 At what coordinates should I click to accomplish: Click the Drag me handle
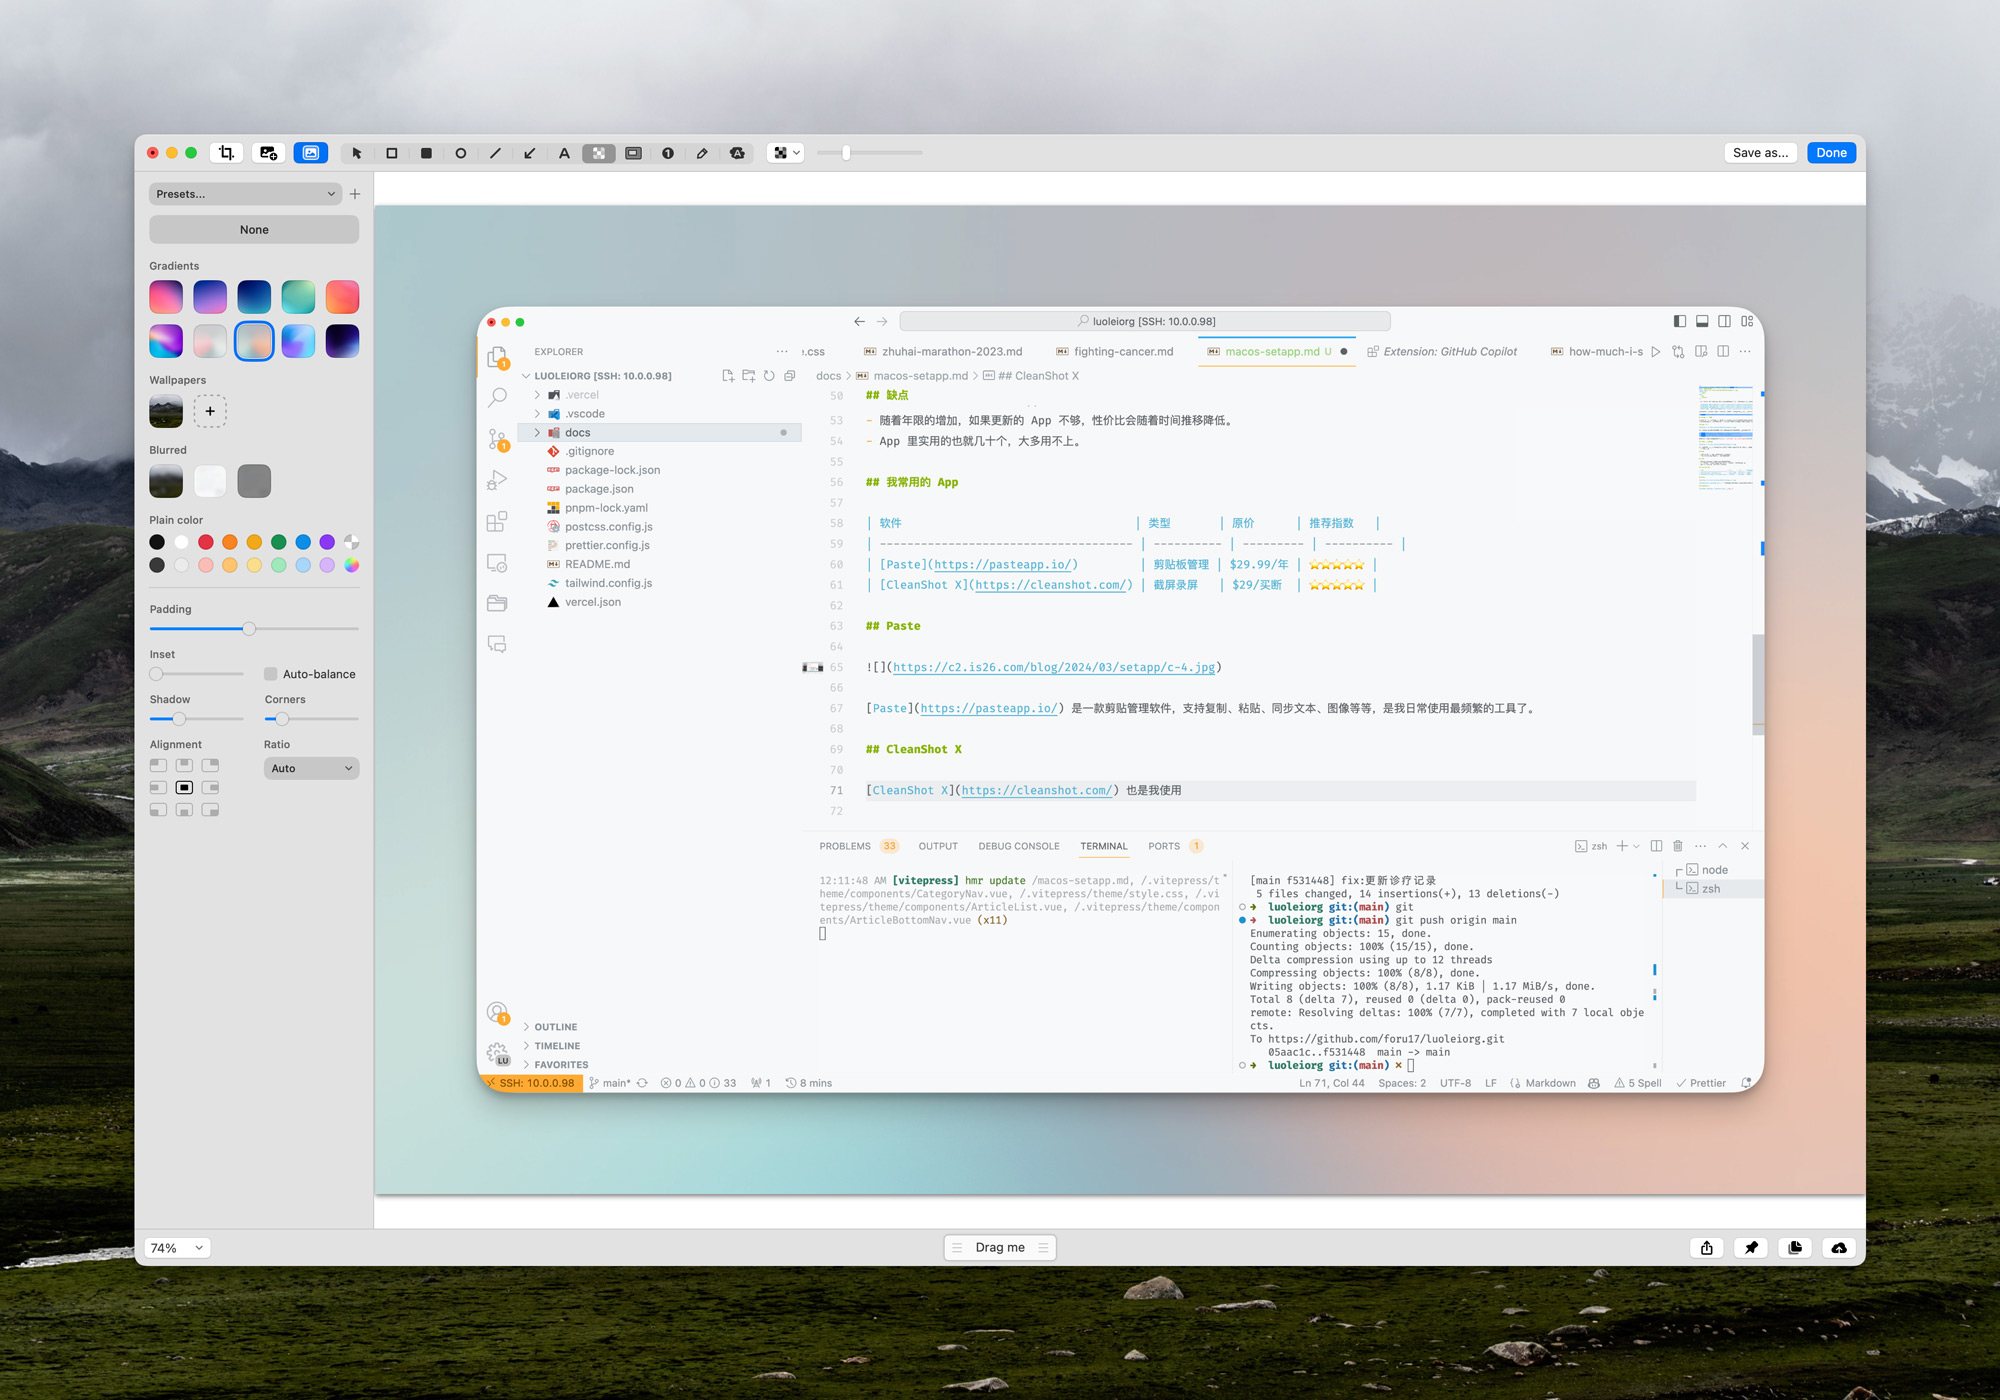pos(1000,1248)
